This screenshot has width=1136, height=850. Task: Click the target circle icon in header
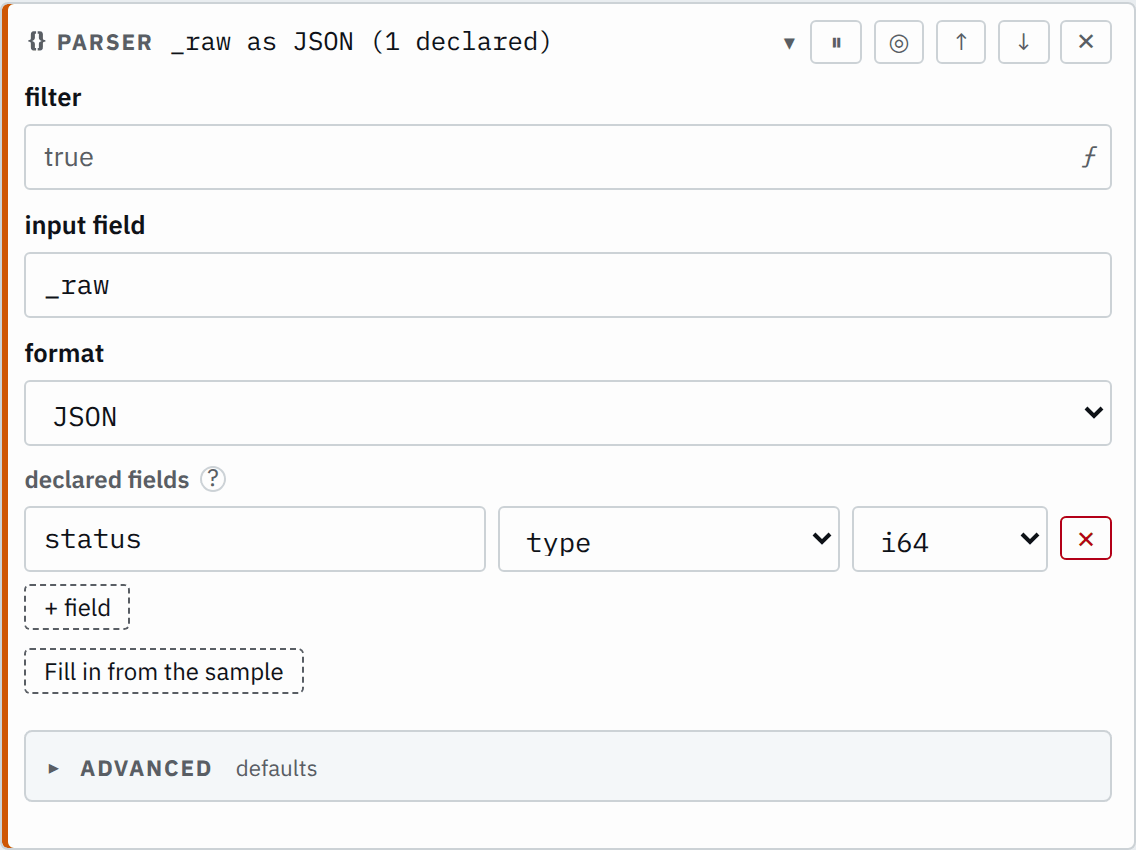898,43
